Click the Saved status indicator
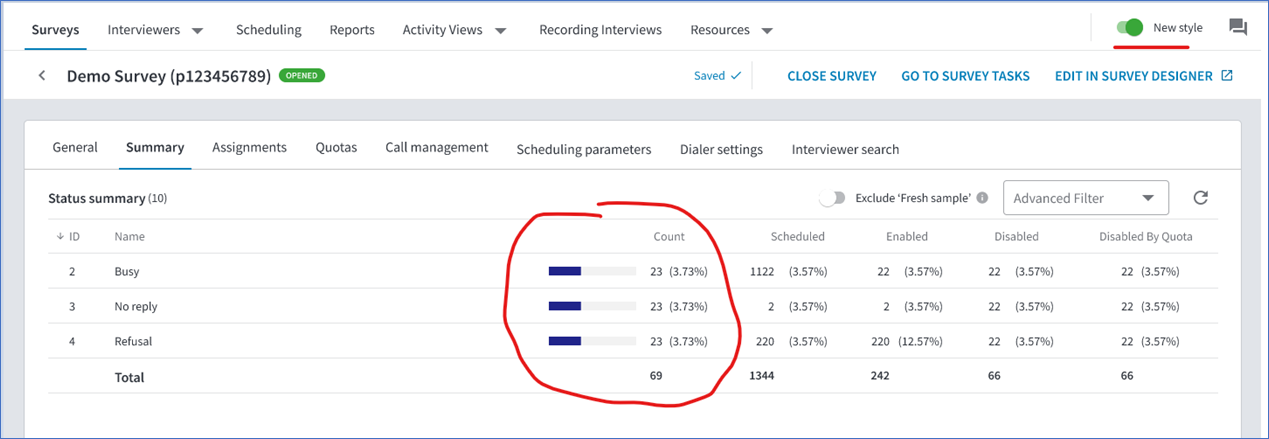The image size is (1269, 439). coord(718,76)
